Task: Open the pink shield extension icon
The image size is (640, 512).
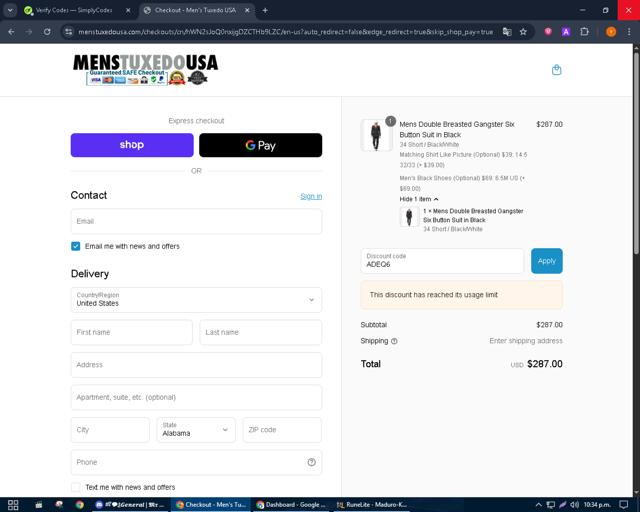Action: tap(548, 31)
